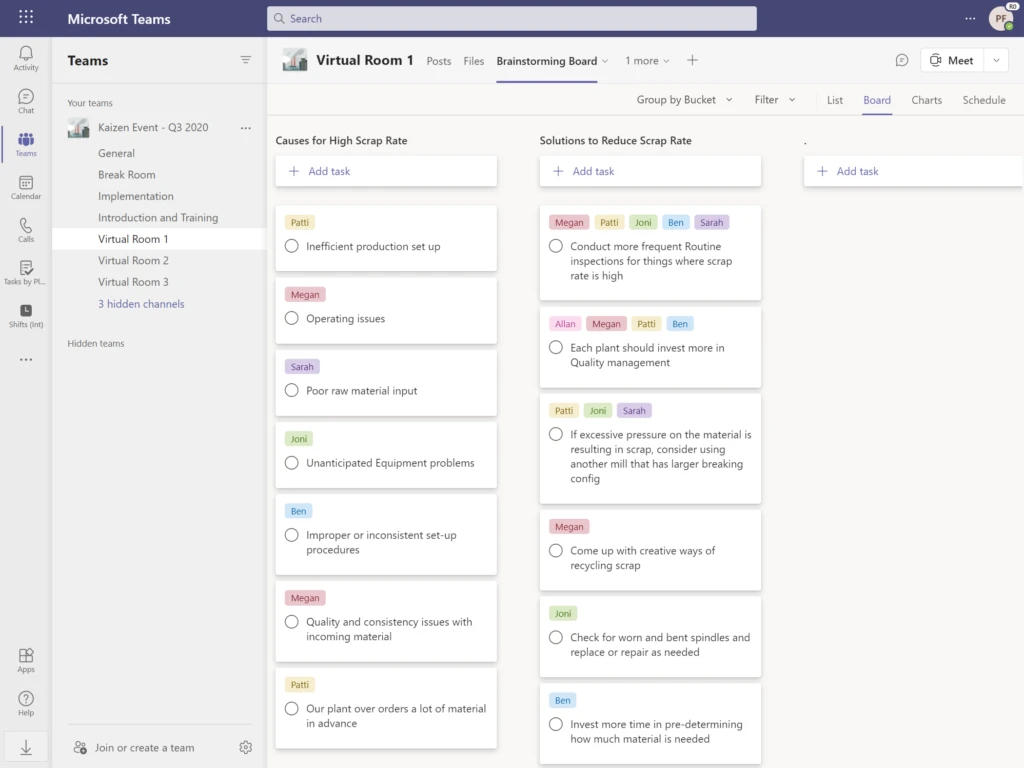Screen dimensions: 1024x768
Task: Open the Filter dropdown
Action: (771, 100)
